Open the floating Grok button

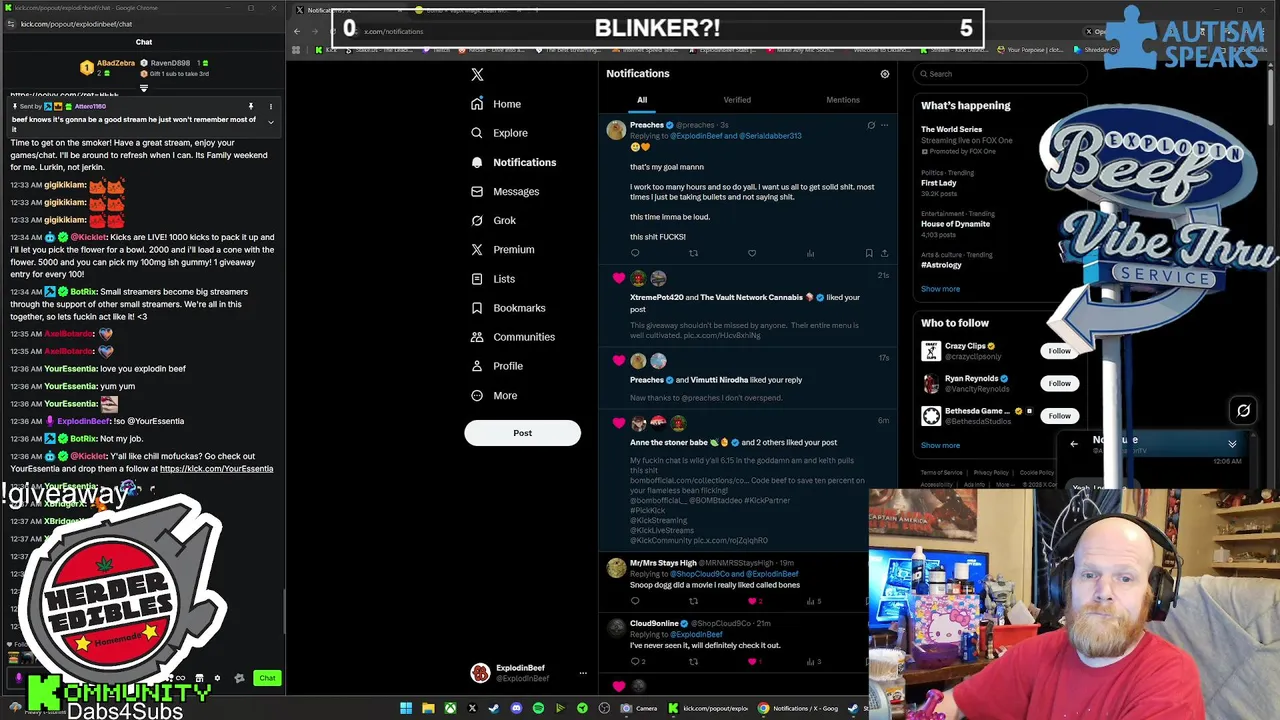click(1243, 410)
